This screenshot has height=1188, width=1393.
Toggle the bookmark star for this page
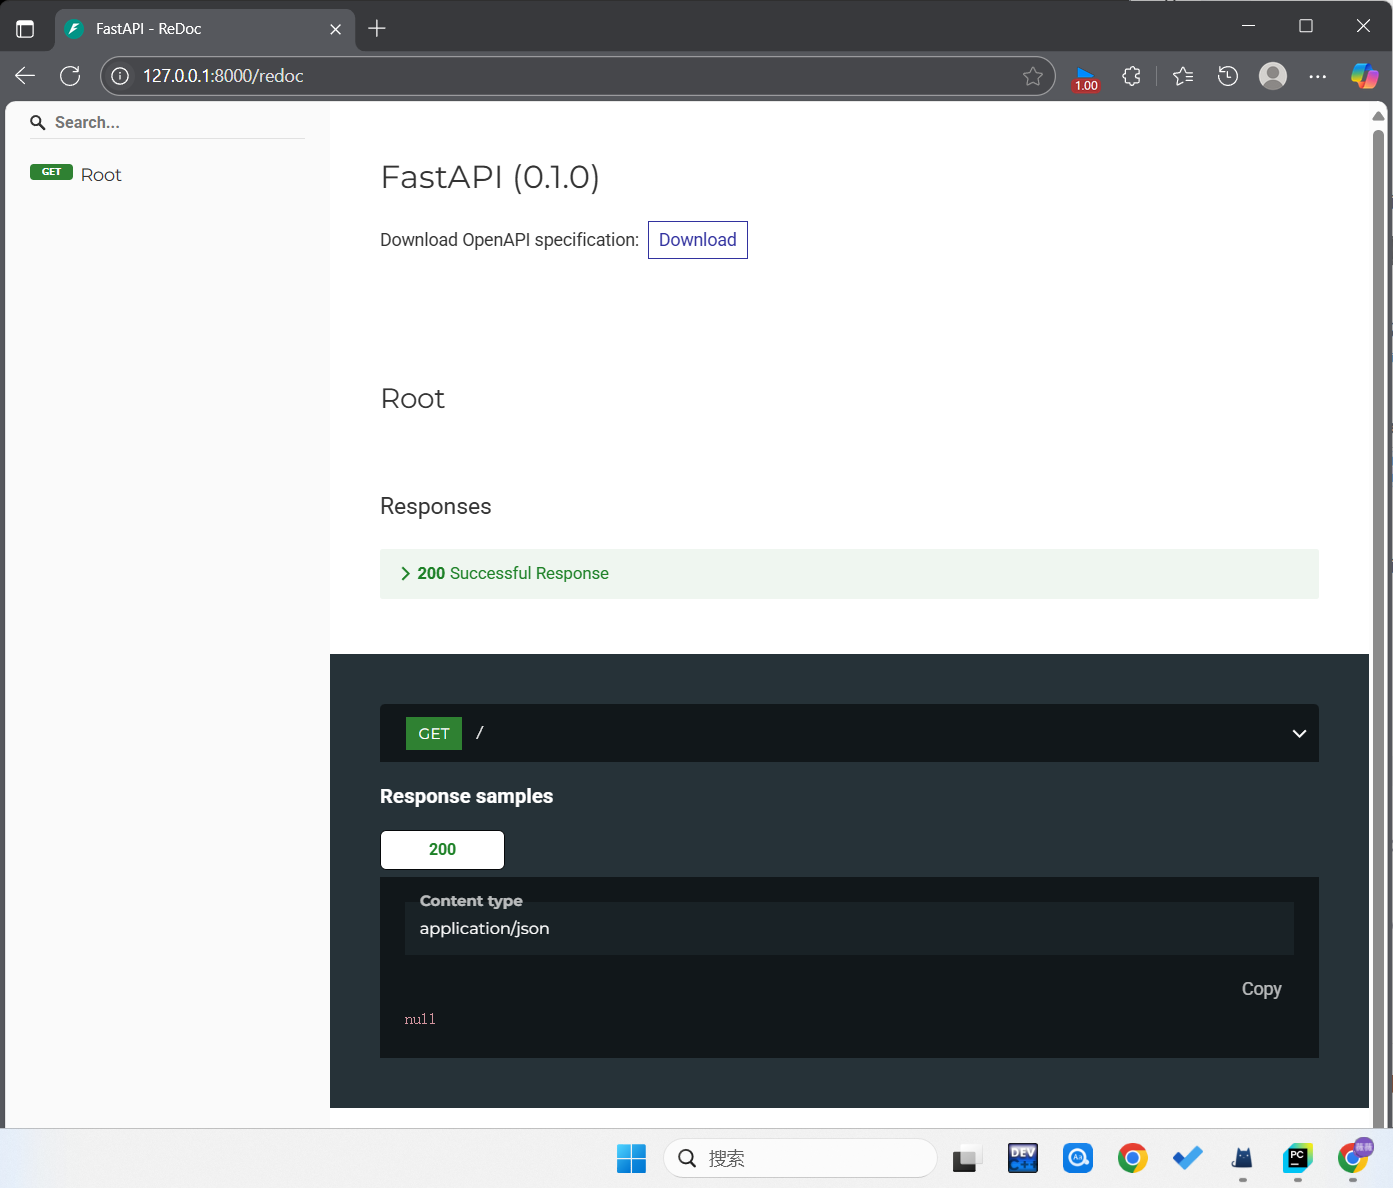point(1033,75)
